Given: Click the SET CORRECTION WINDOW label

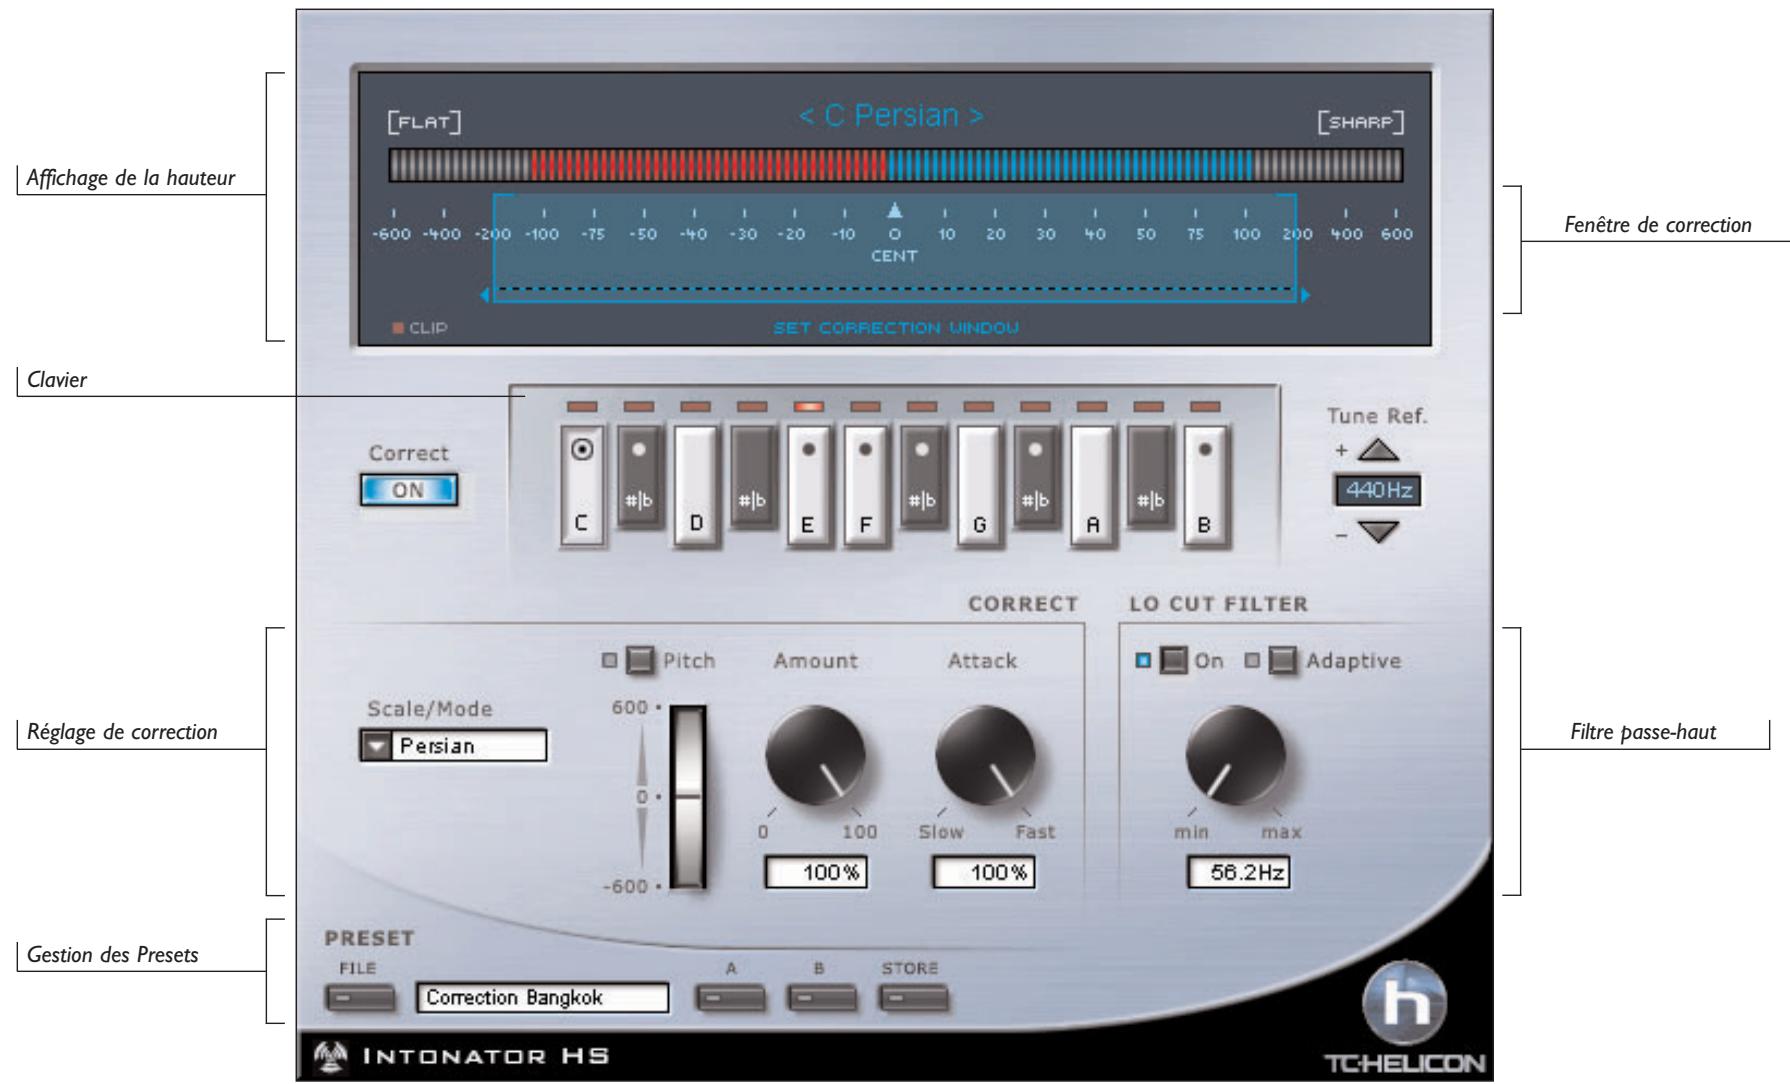Looking at the screenshot, I should click(897, 328).
